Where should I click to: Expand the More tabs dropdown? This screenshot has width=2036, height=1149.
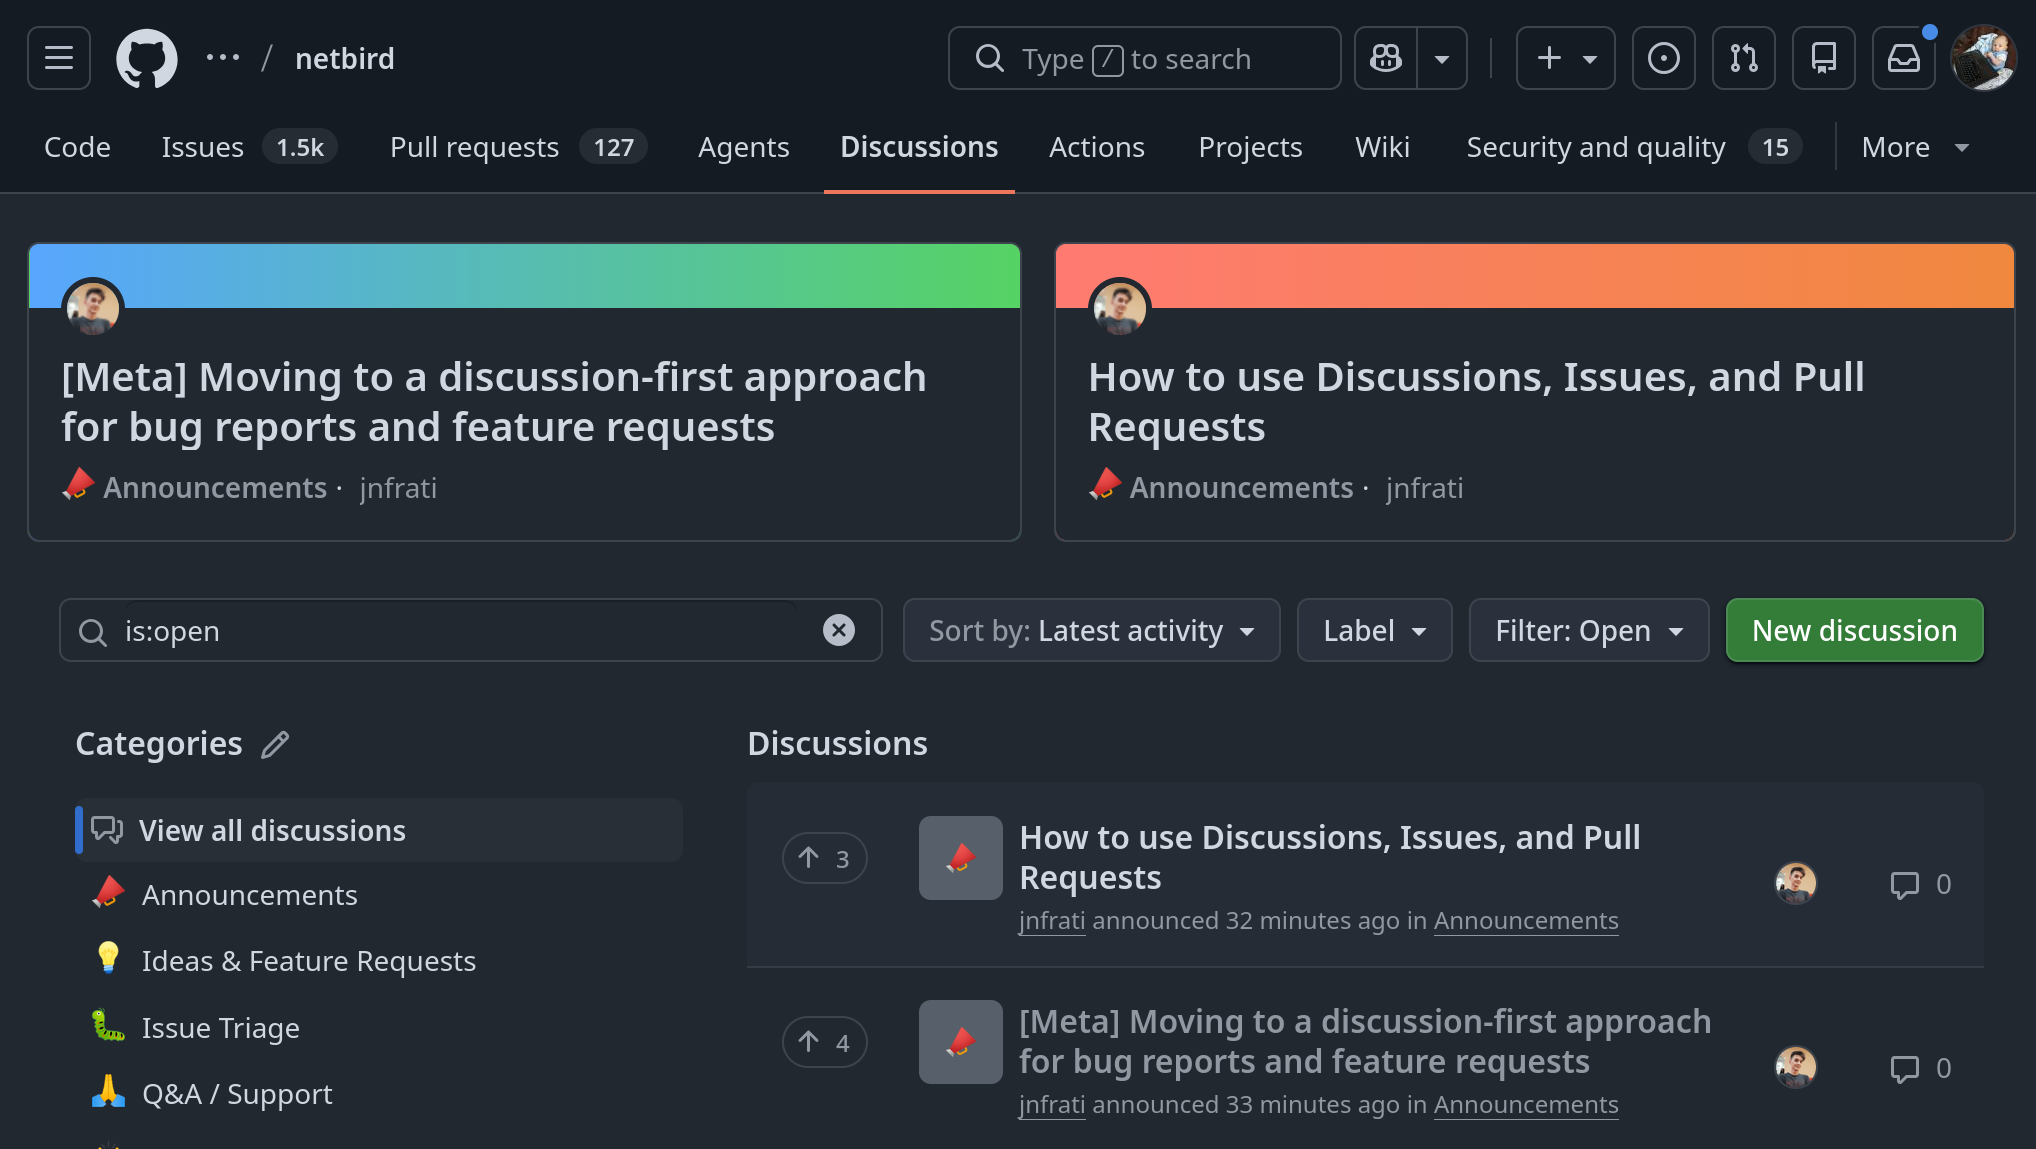point(1915,147)
